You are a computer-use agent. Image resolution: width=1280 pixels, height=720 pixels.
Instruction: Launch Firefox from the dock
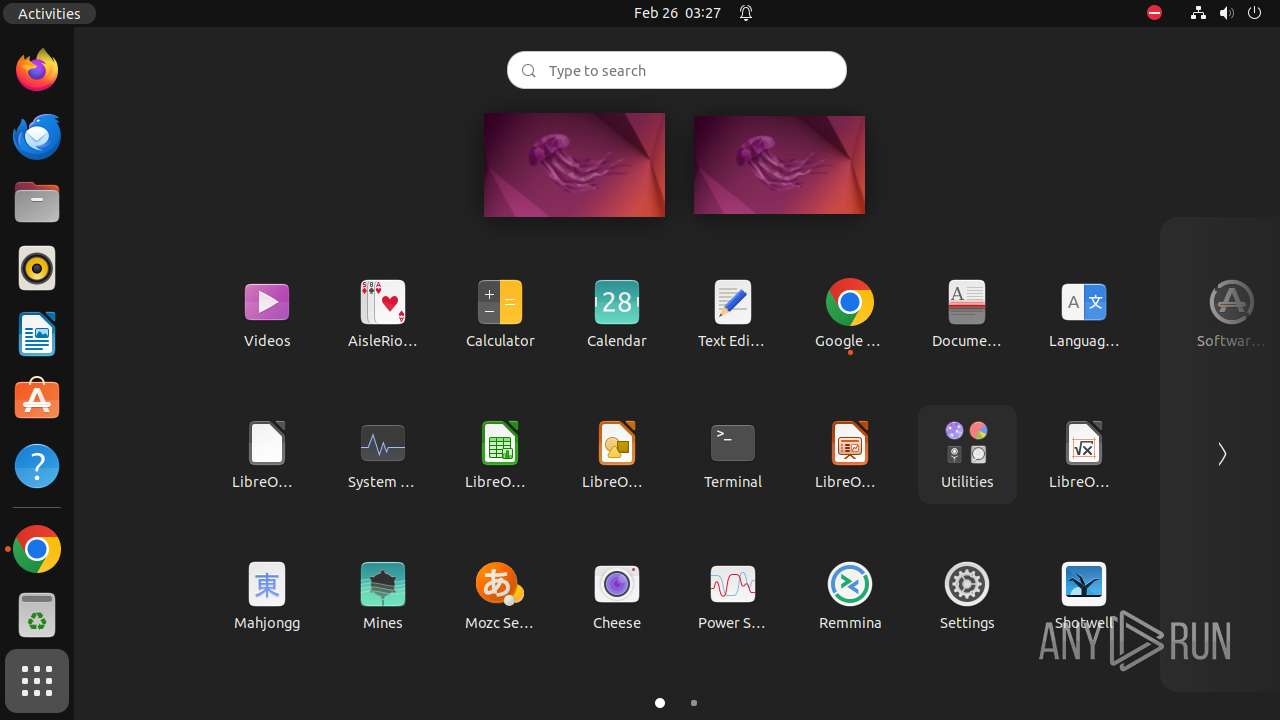pos(37,70)
